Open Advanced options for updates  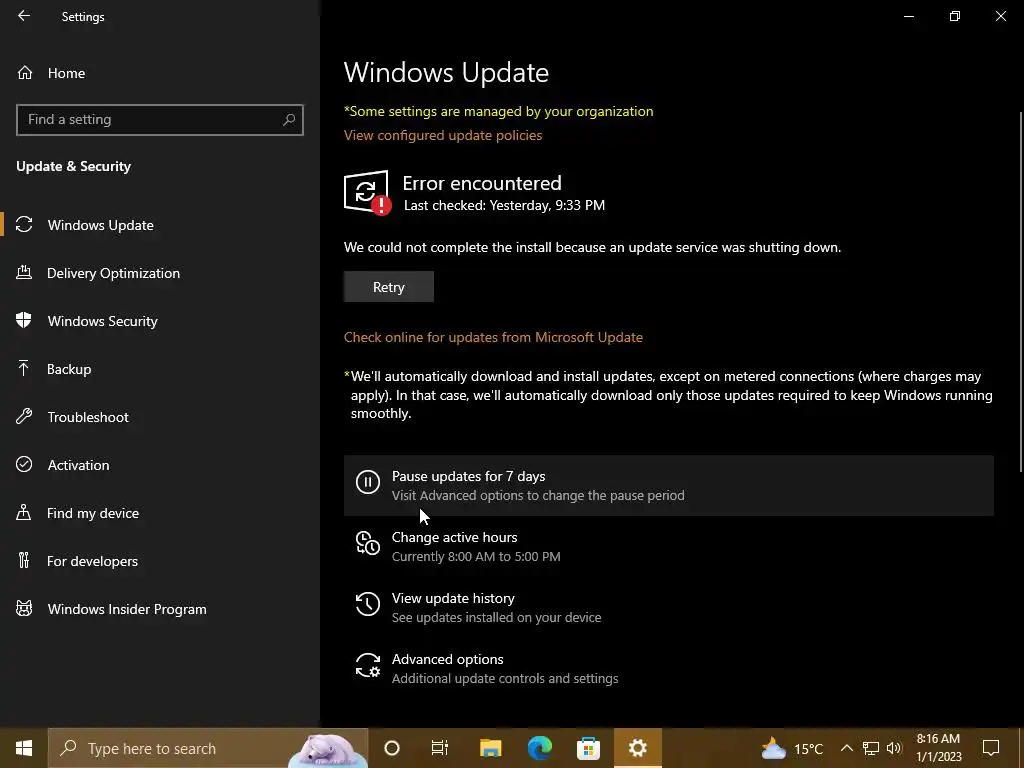click(669, 668)
